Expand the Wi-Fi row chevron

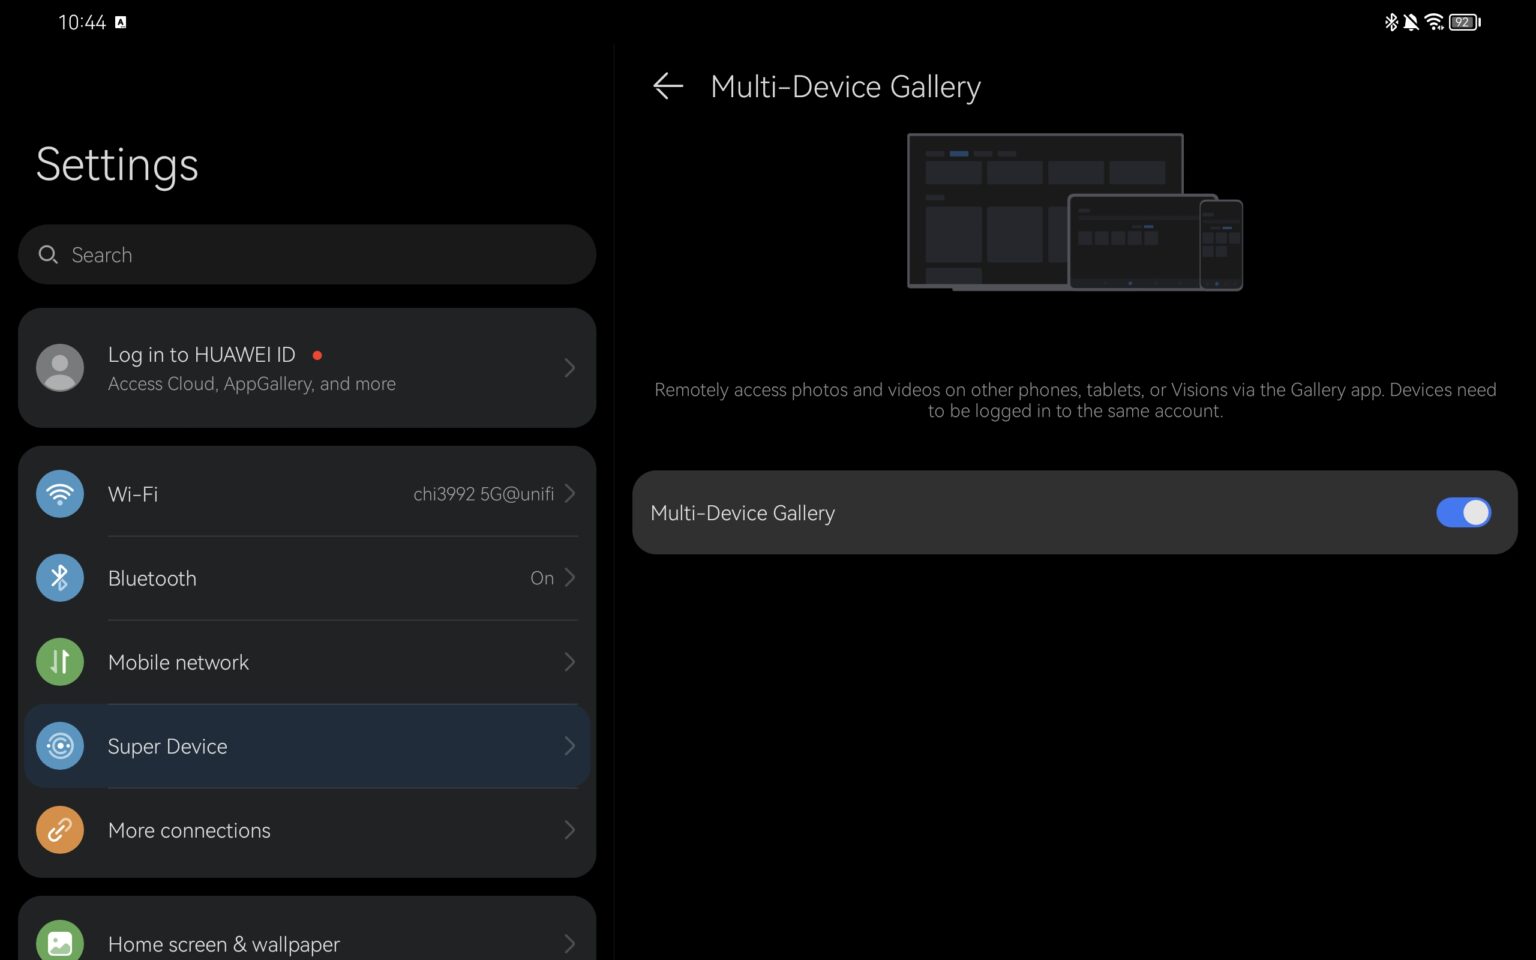point(569,494)
